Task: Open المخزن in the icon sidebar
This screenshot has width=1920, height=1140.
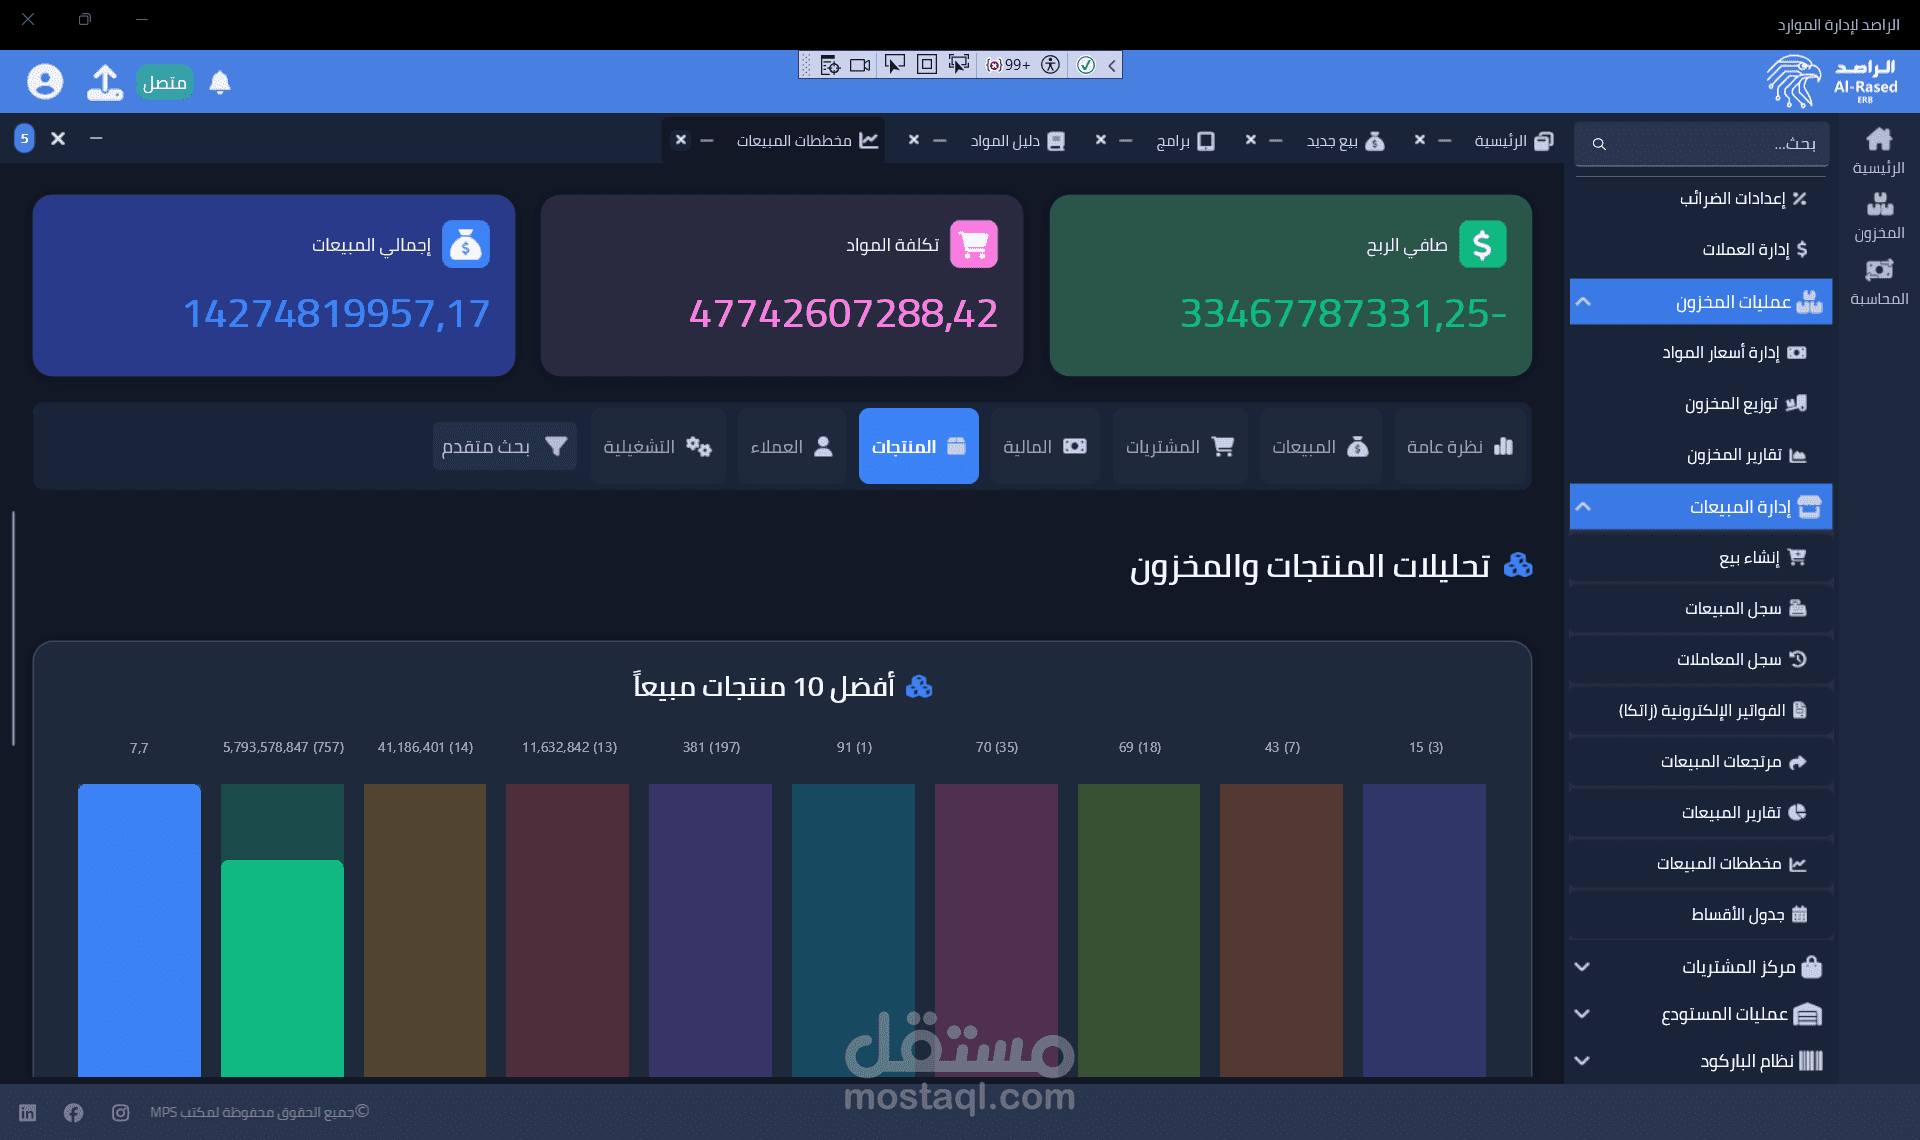Action: (1879, 215)
